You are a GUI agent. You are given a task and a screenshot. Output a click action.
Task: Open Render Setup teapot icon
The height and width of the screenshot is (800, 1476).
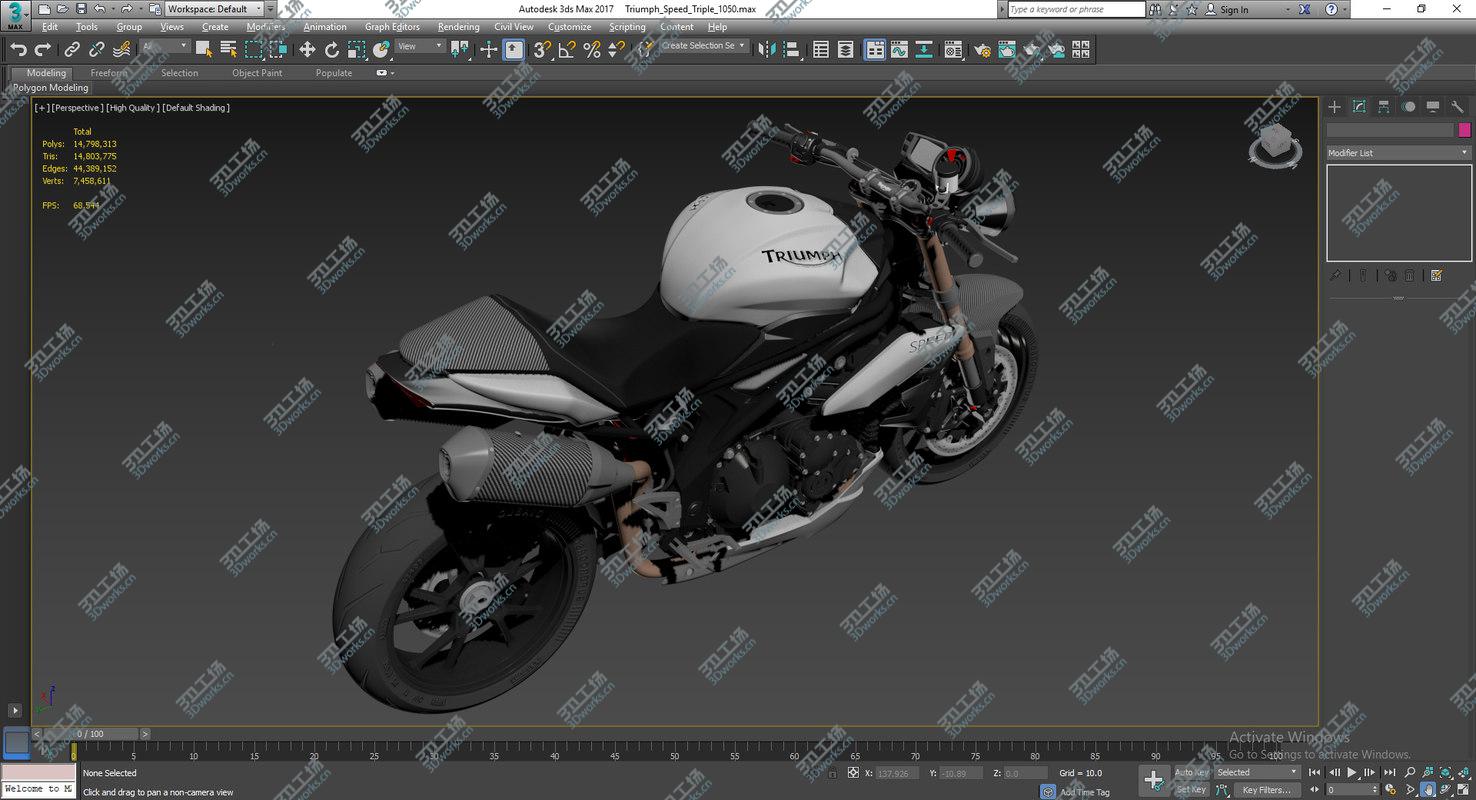tap(983, 49)
